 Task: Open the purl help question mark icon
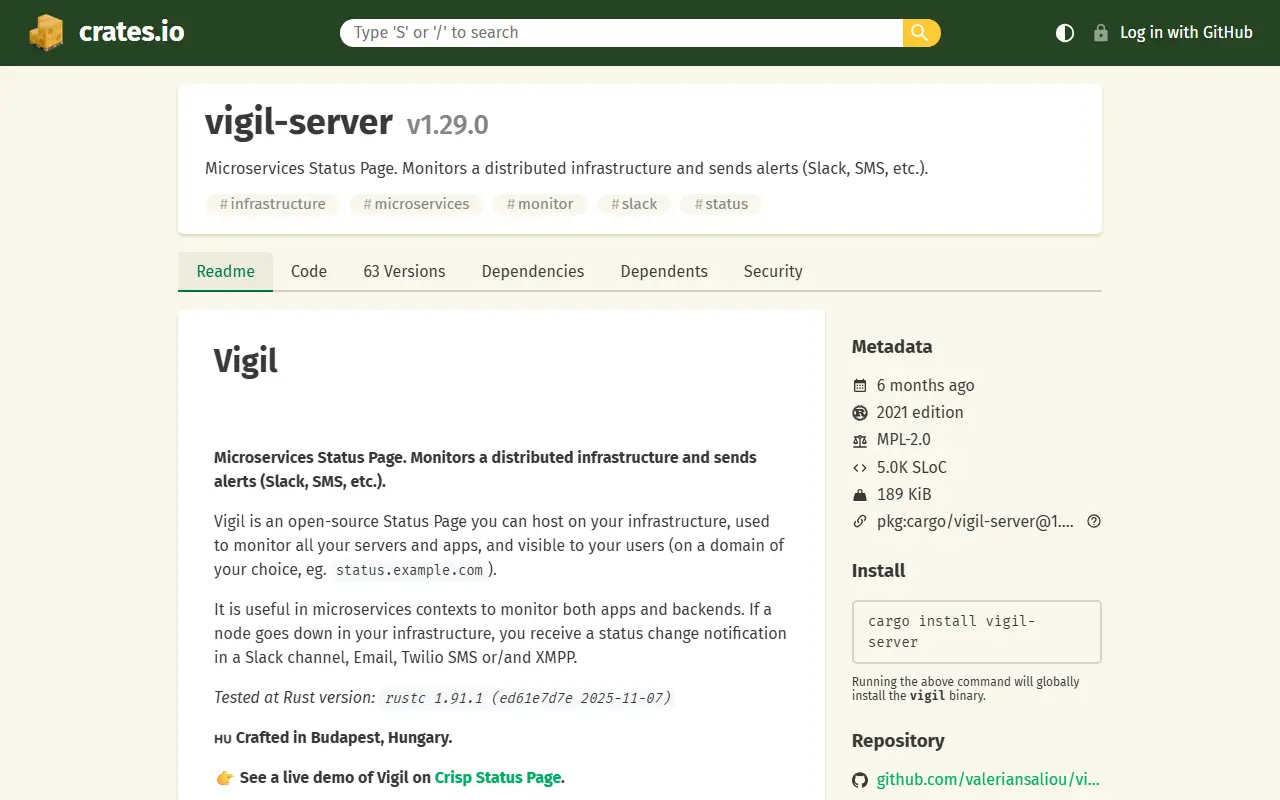(1094, 521)
